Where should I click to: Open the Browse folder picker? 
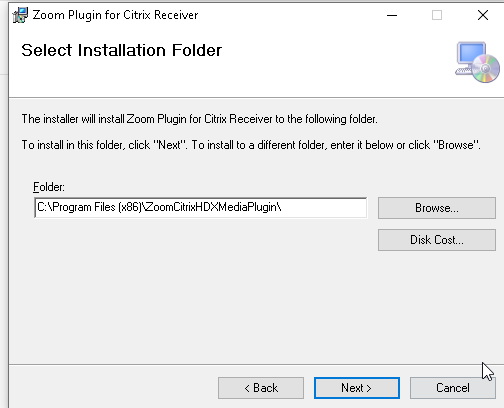pos(437,208)
